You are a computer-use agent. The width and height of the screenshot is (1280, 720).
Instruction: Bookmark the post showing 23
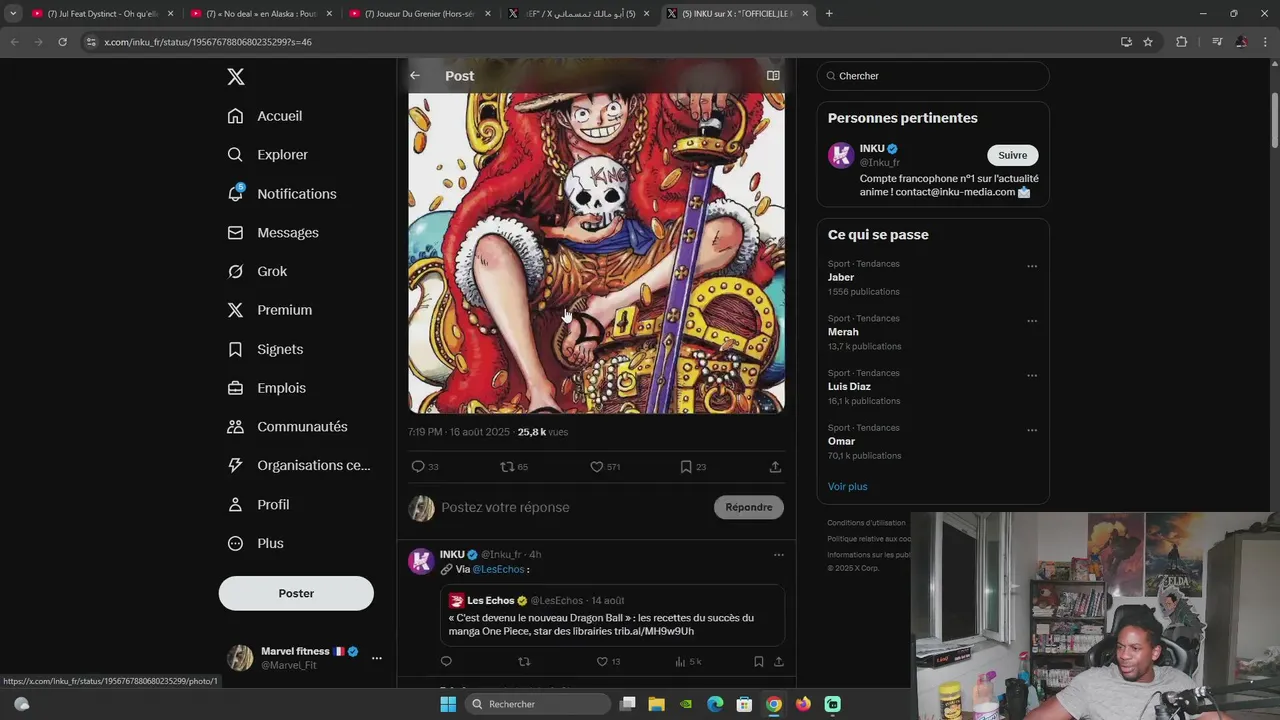pyautogui.click(x=686, y=467)
